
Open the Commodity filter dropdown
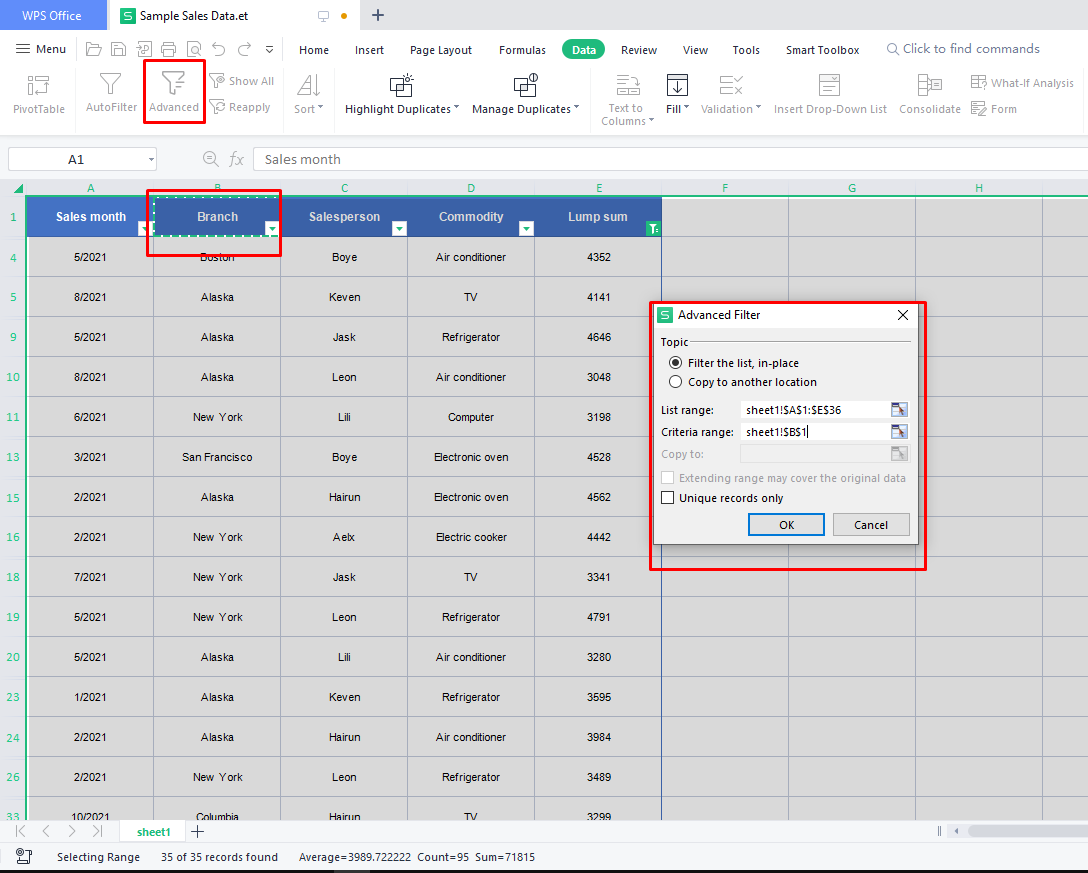pyautogui.click(x=526, y=228)
